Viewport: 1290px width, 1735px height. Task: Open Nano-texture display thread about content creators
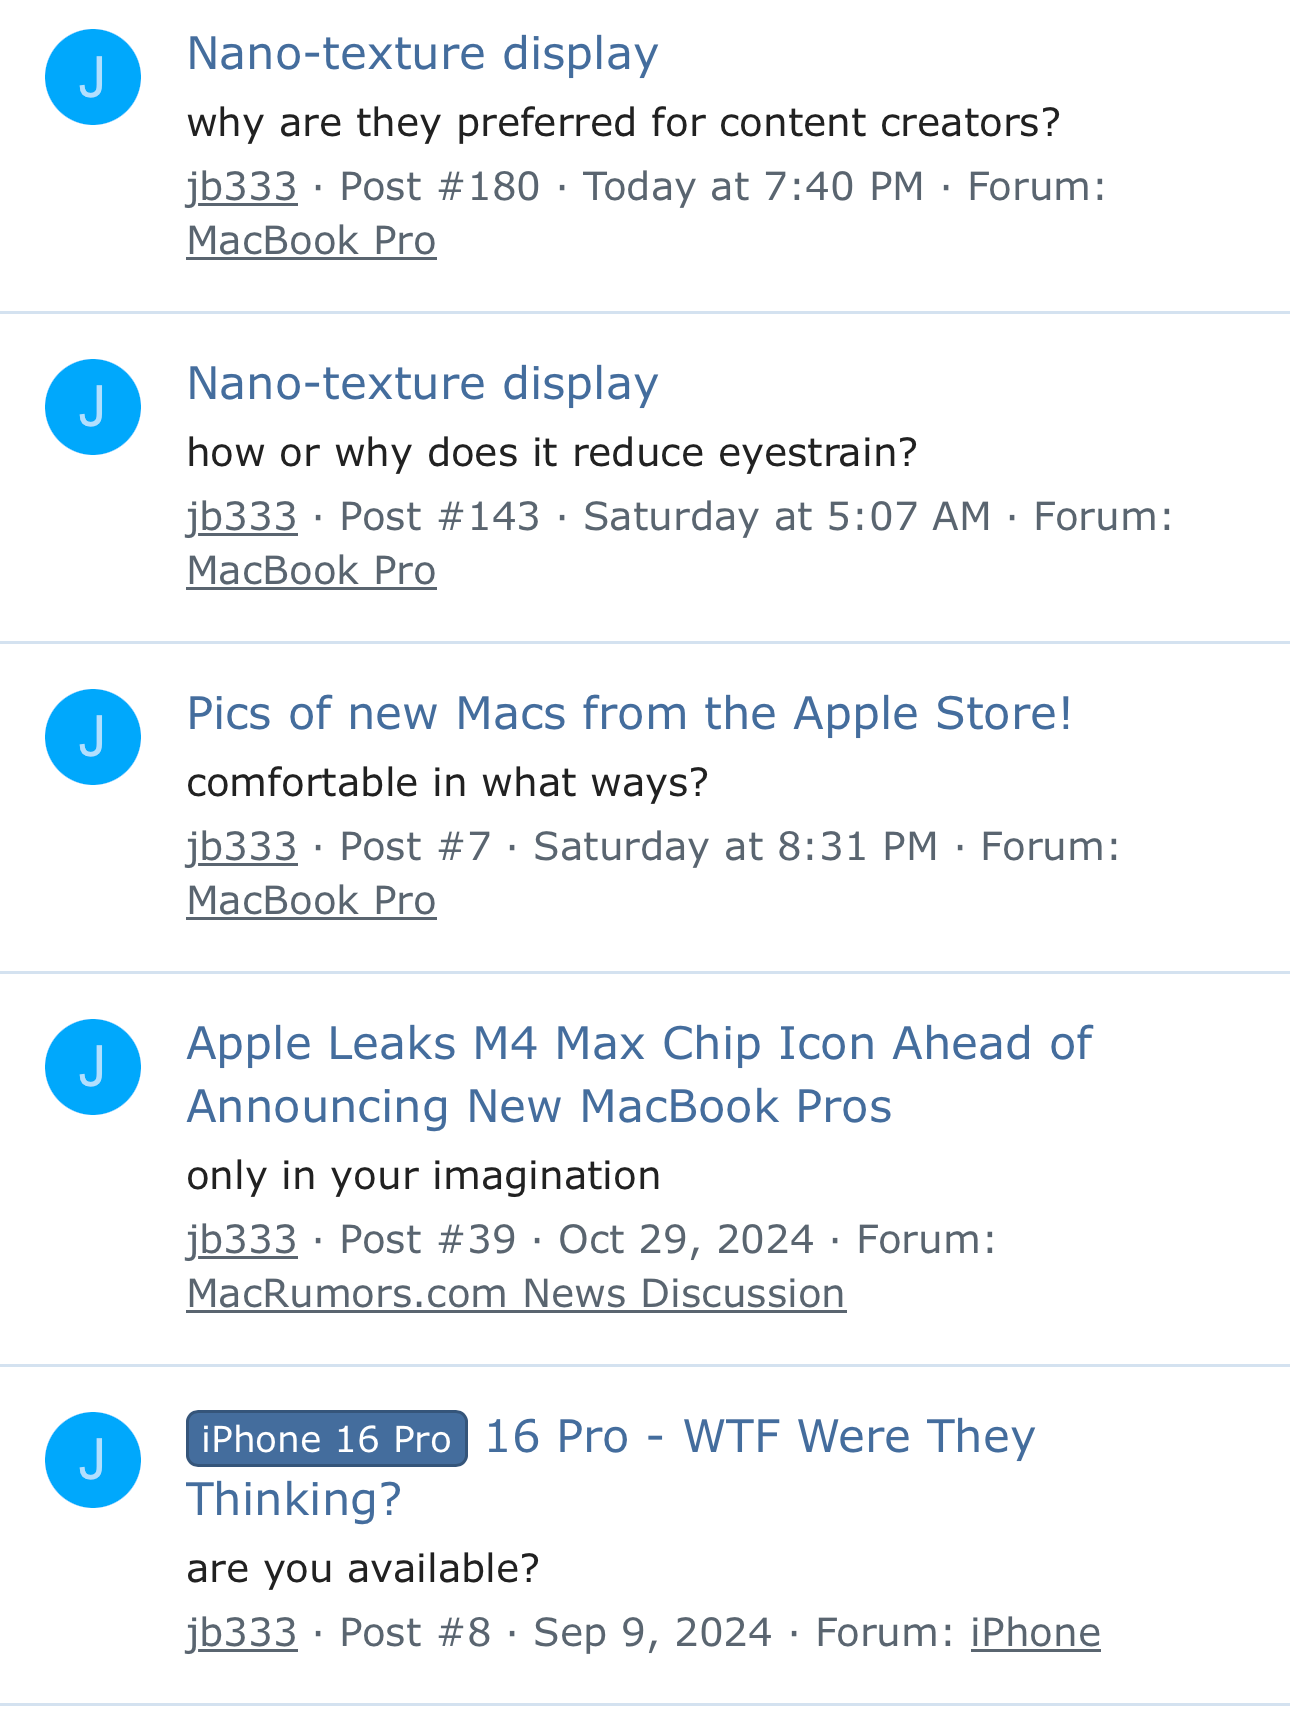coord(422,53)
